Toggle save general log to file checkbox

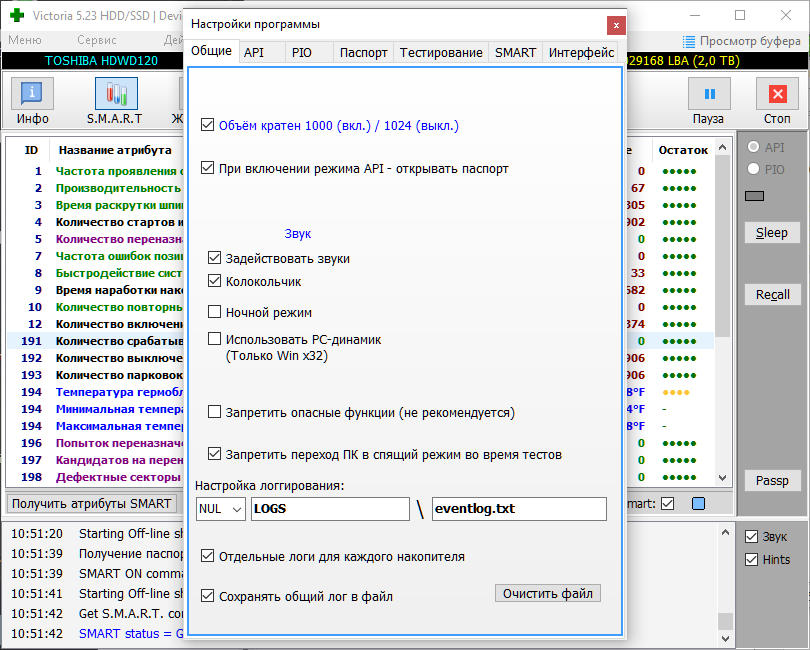tap(207, 596)
